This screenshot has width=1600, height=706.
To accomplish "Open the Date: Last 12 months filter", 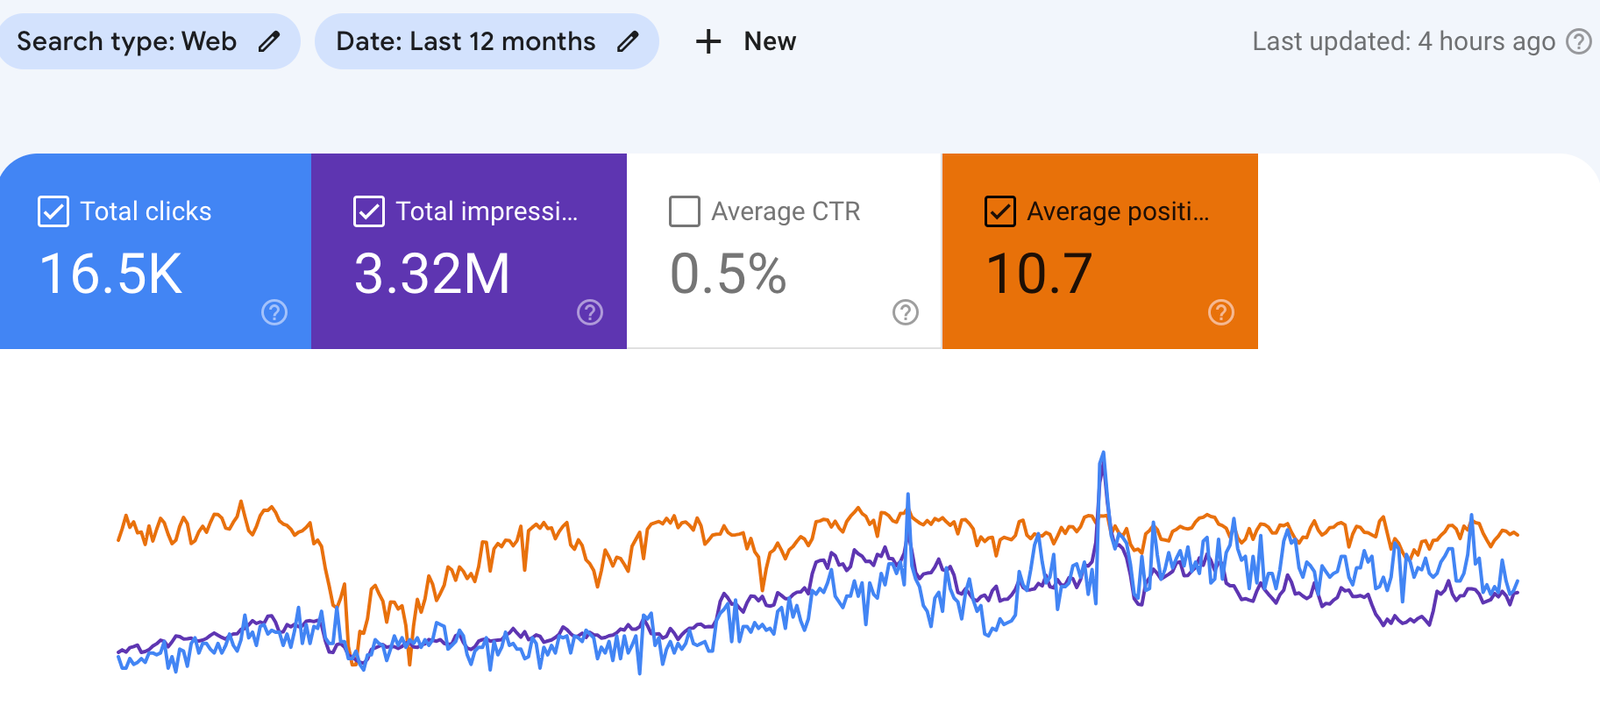I will [466, 41].
